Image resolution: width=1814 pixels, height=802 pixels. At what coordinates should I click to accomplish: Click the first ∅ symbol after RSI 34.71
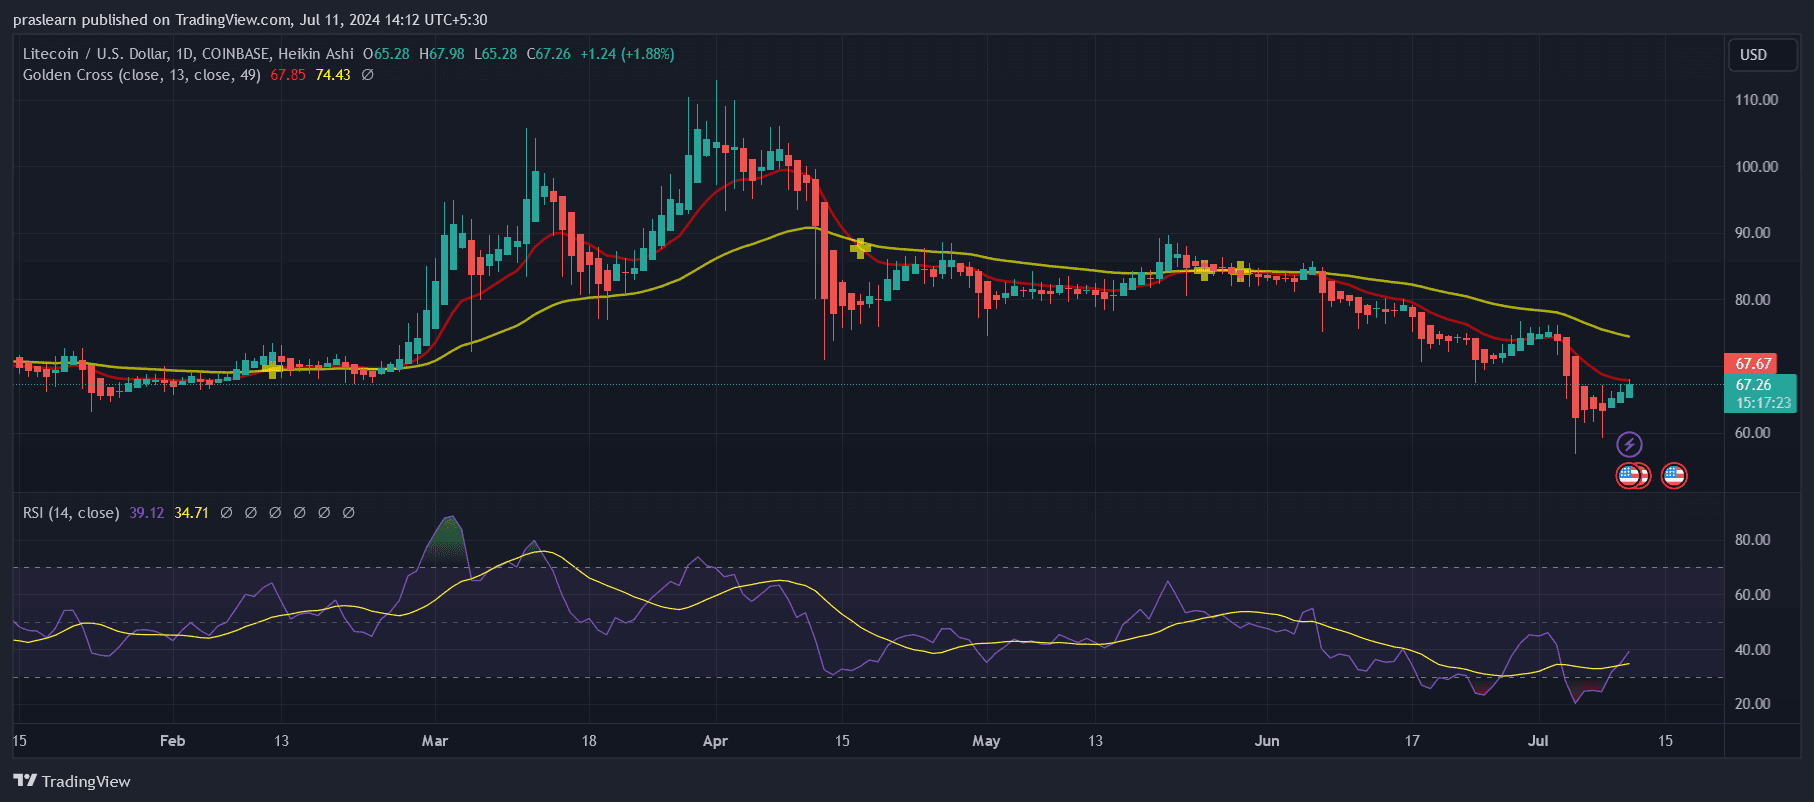[226, 513]
